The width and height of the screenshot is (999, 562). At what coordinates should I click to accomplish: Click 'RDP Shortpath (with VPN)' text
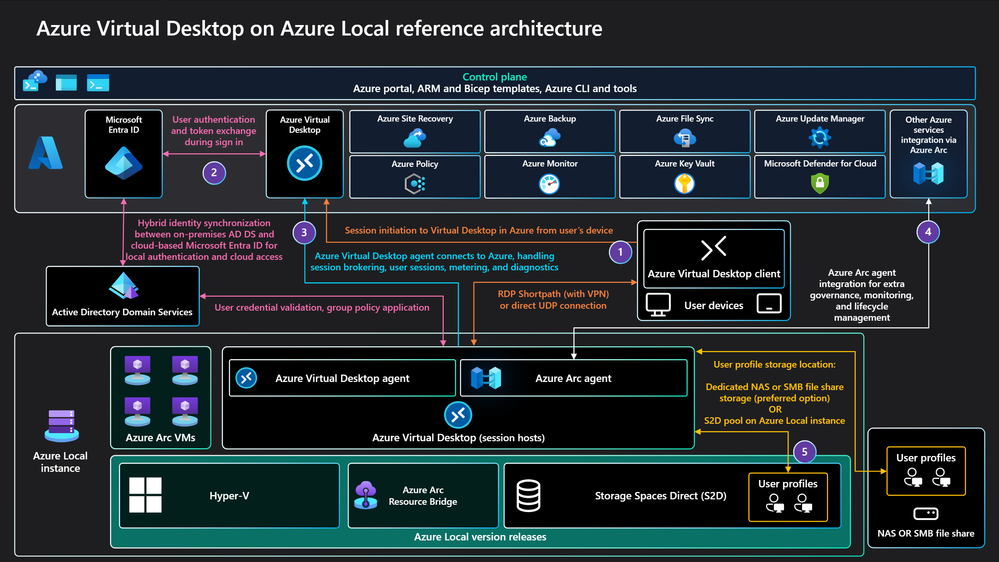point(553,294)
